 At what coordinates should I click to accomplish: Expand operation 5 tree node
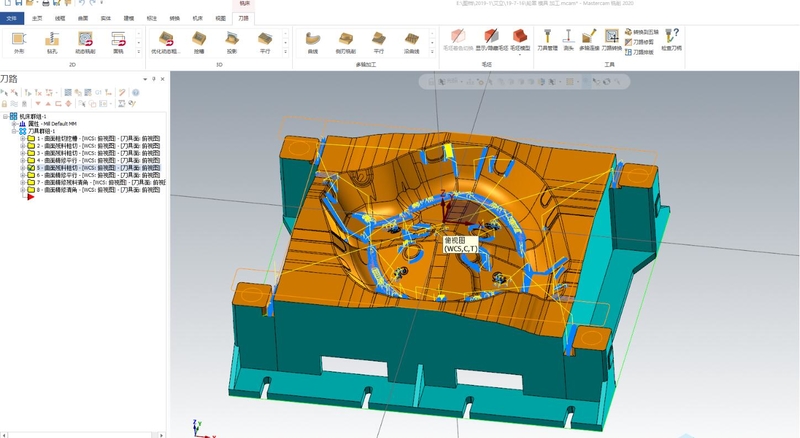click(x=22, y=167)
